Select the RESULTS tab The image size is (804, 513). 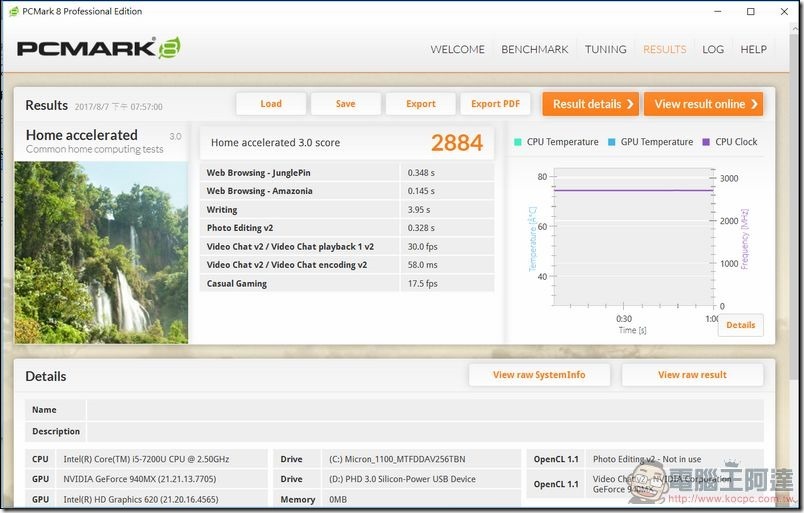coord(665,49)
